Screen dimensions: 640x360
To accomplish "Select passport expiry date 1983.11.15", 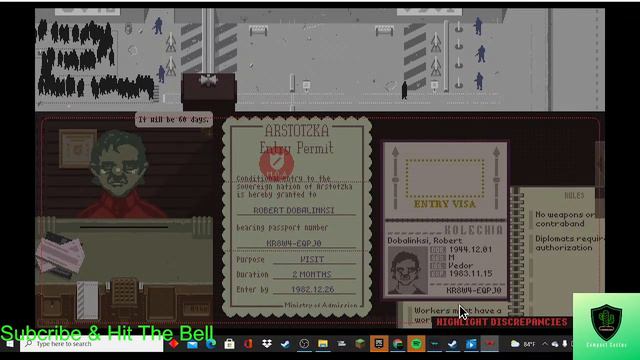I will (470, 273).
